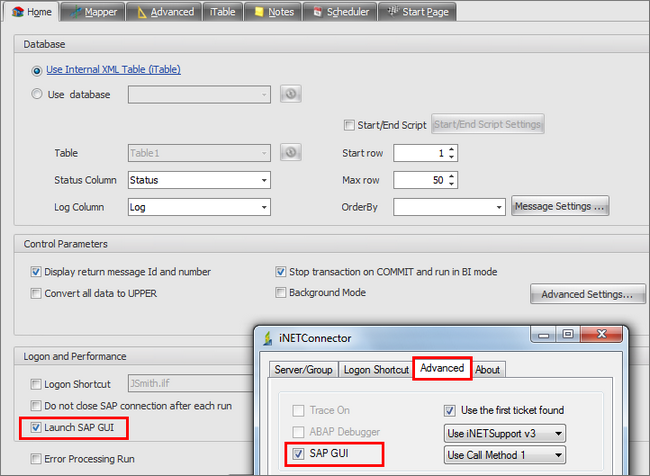Click the Use Internal XML Table (iTable) link

(114, 69)
